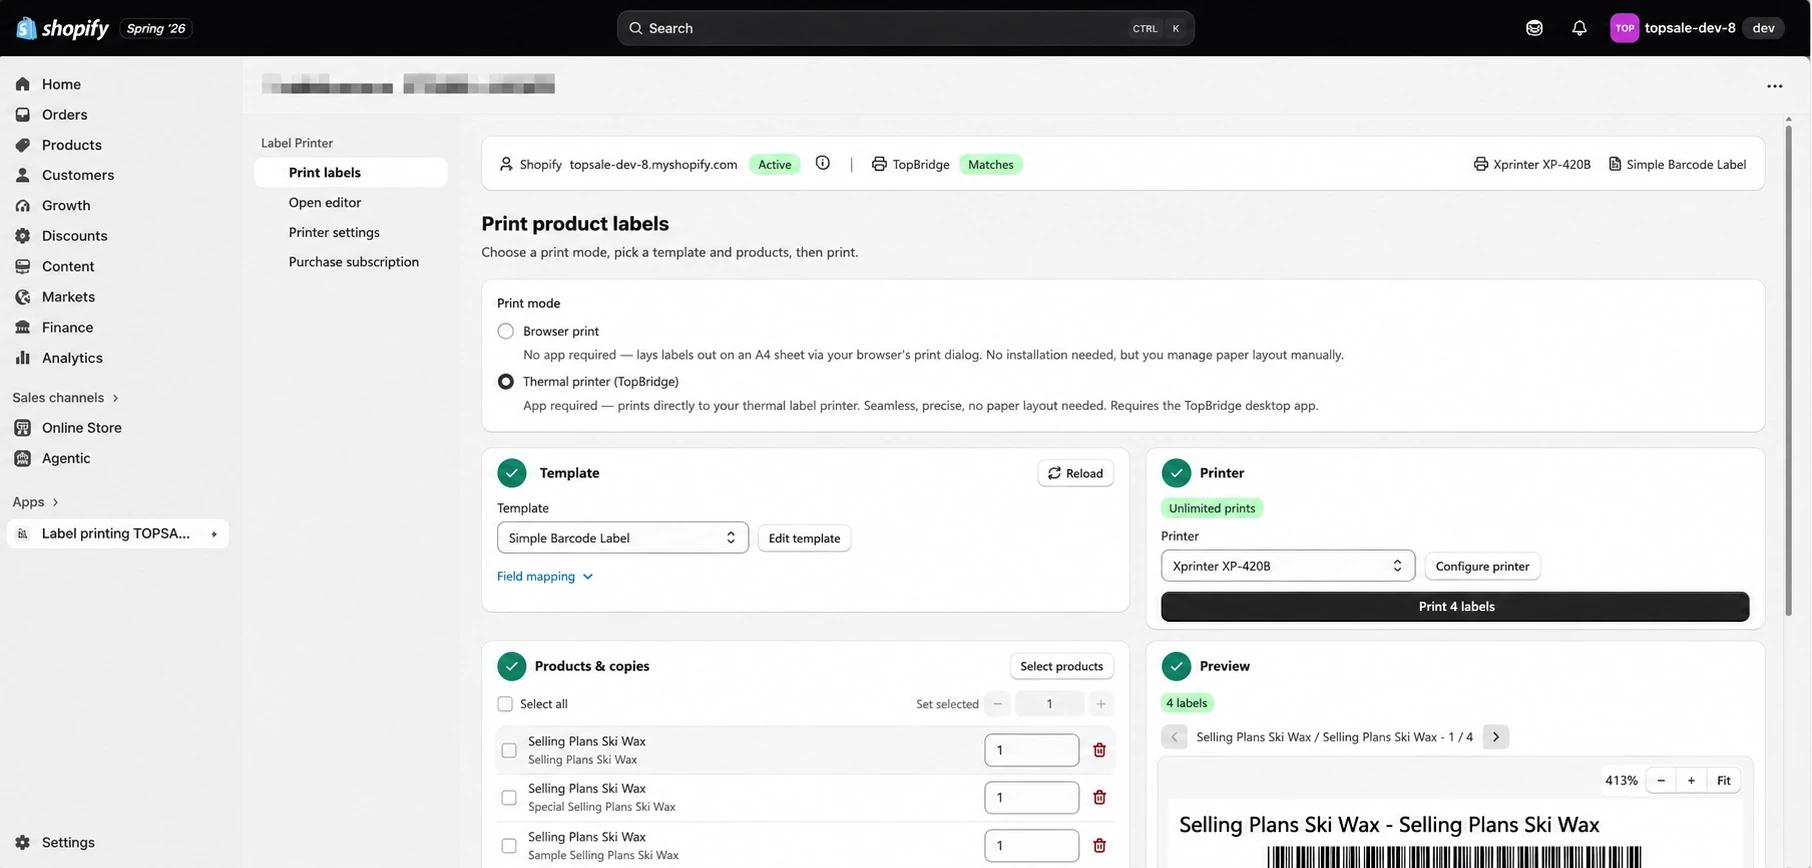Viewport: 1812px width, 868px height.
Task: Click the Products tag icon
Action: 23,145
